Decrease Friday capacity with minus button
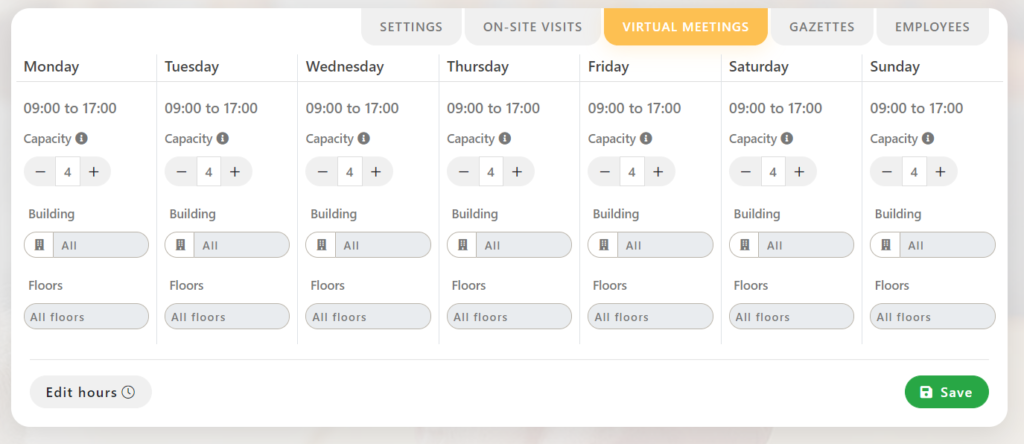The height and width of the screenshot is (444, 1024). point(605,172)
